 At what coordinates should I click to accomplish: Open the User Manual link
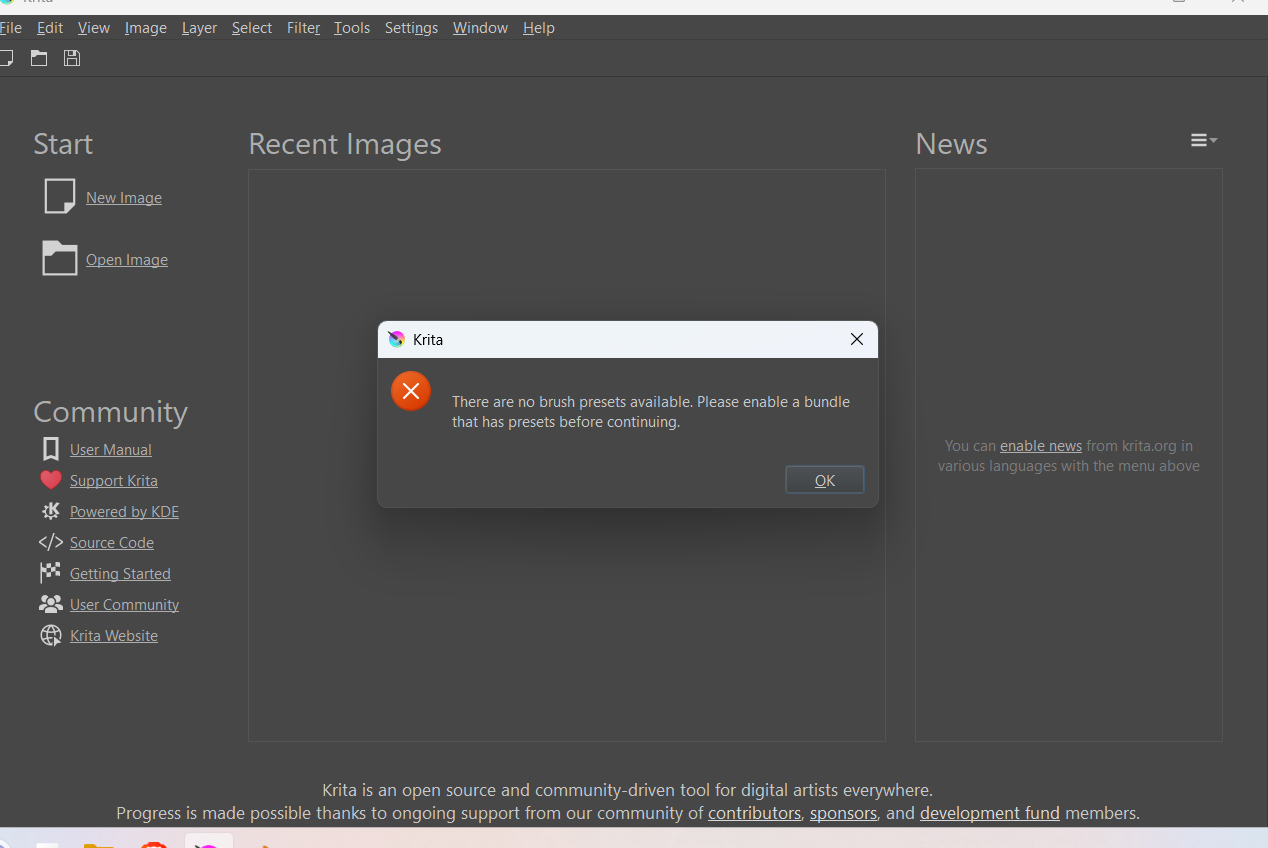click(x=111, y=450)
